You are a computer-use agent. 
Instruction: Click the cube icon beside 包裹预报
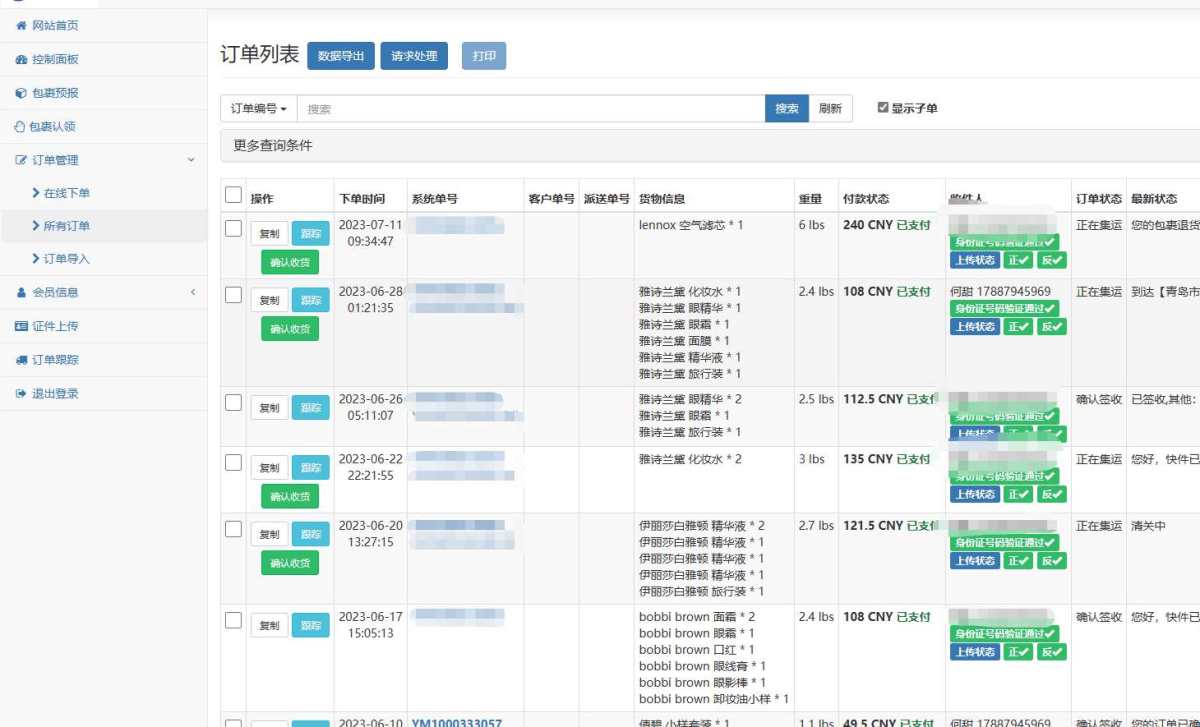coord(21,93)
